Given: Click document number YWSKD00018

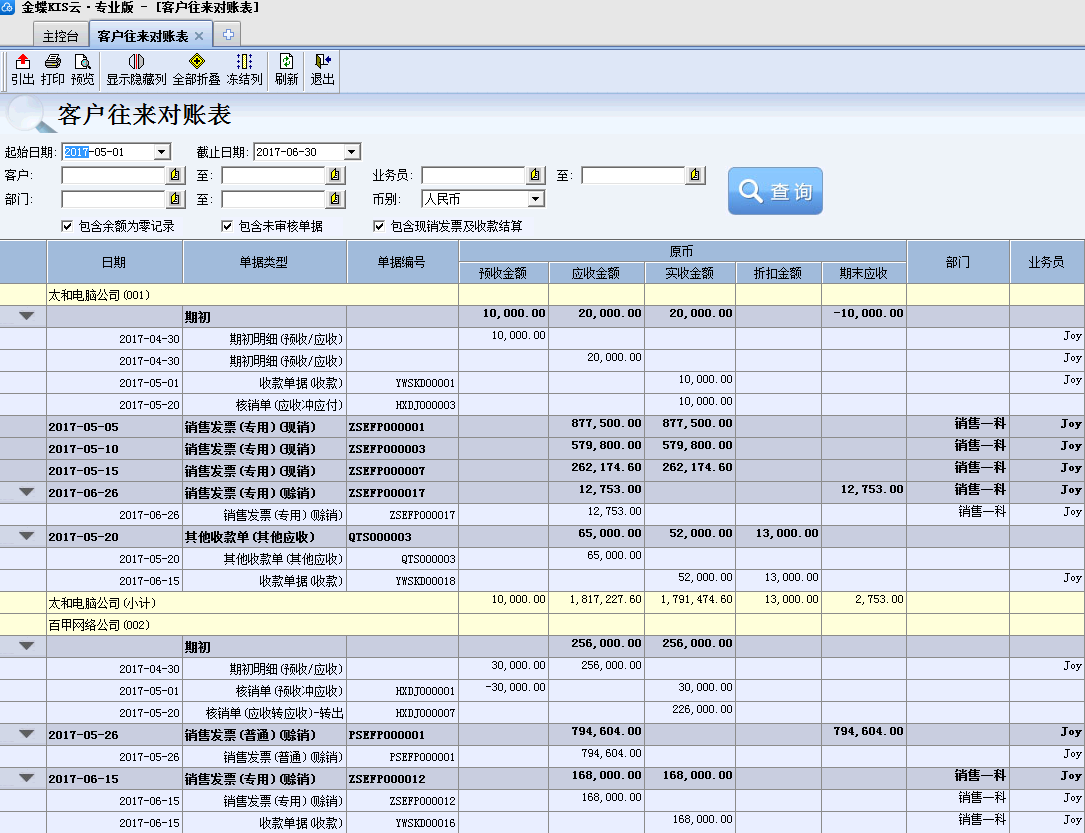Looking at the screenshot, I should click(x=426, y=581).
